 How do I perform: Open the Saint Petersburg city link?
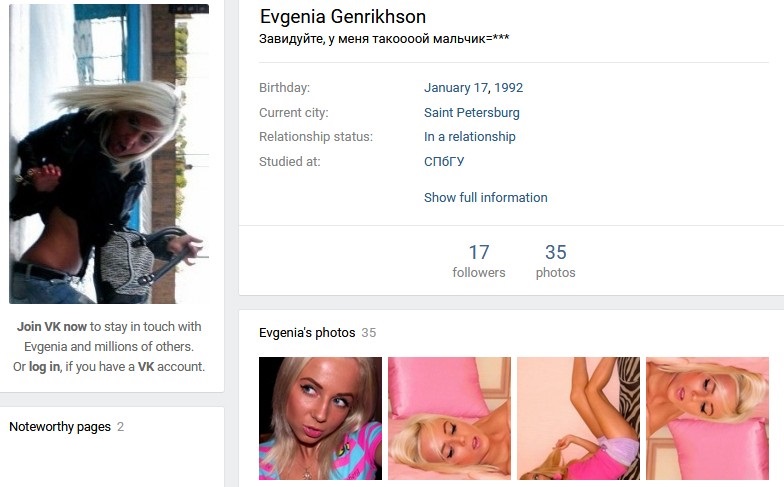point(472,112)
